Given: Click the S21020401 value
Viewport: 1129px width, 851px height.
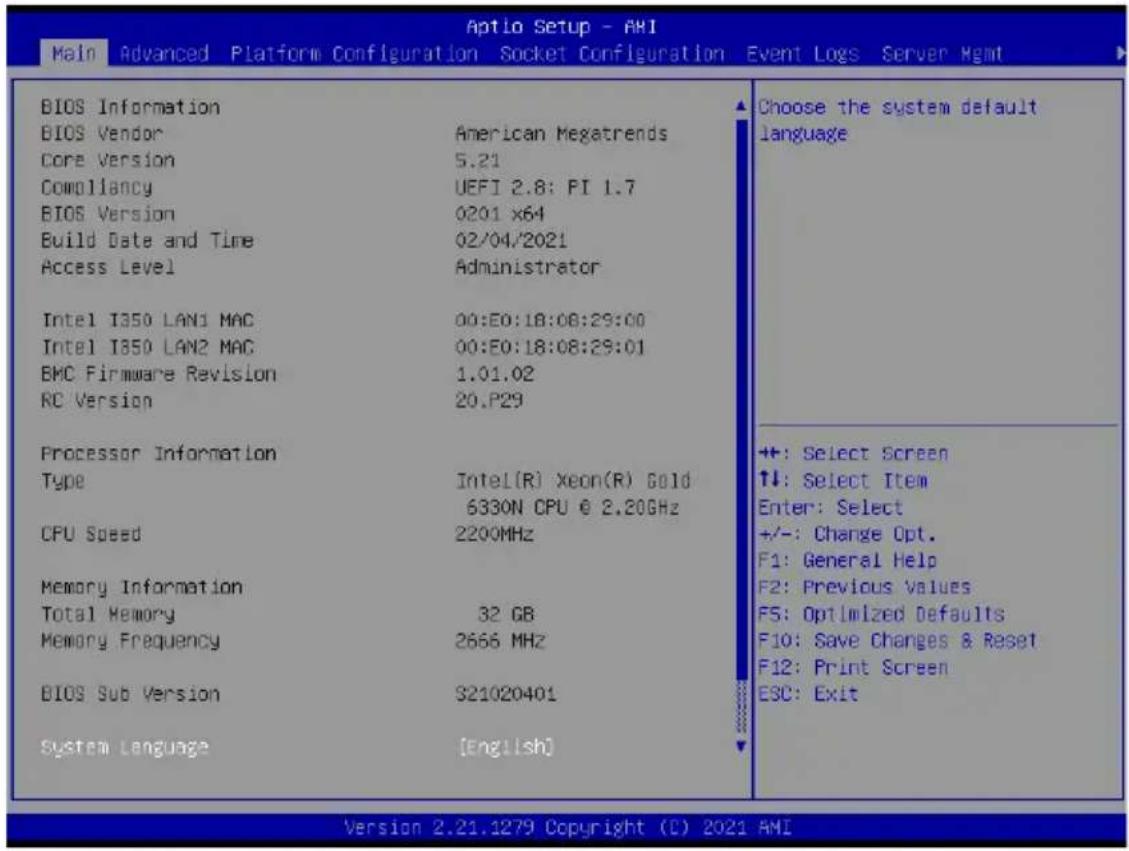Looking at the screenshot, I should (505, 694).
